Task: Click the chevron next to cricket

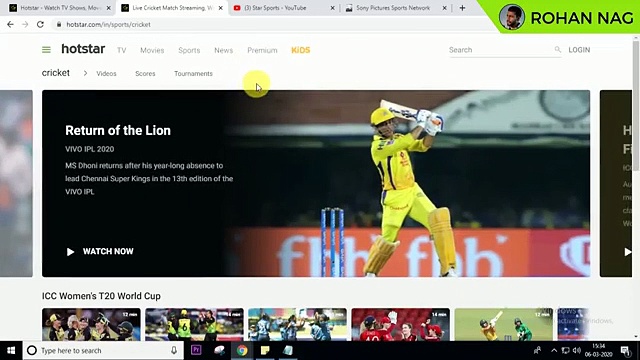Action: pyautogui.click(x=85, y=73)
